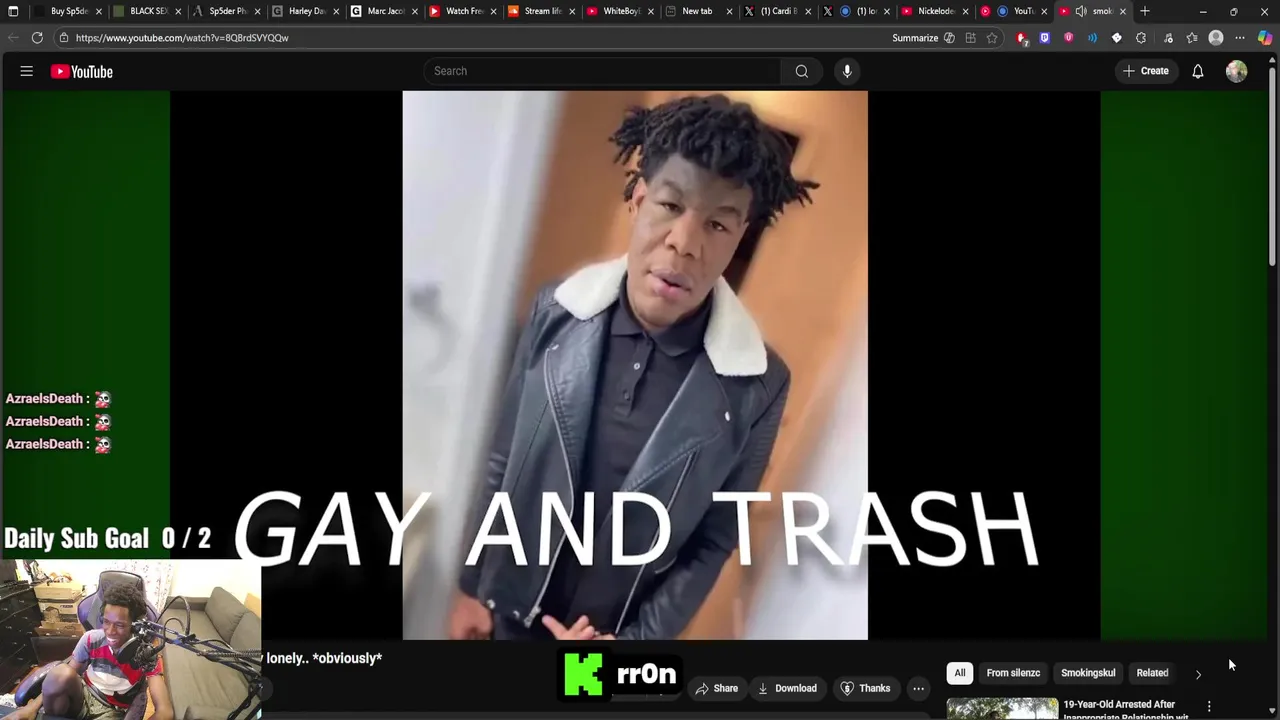This screenshot has width=1280, height=720.
Task: Open the Twitch extension icon
Action: pos(1045,38)
